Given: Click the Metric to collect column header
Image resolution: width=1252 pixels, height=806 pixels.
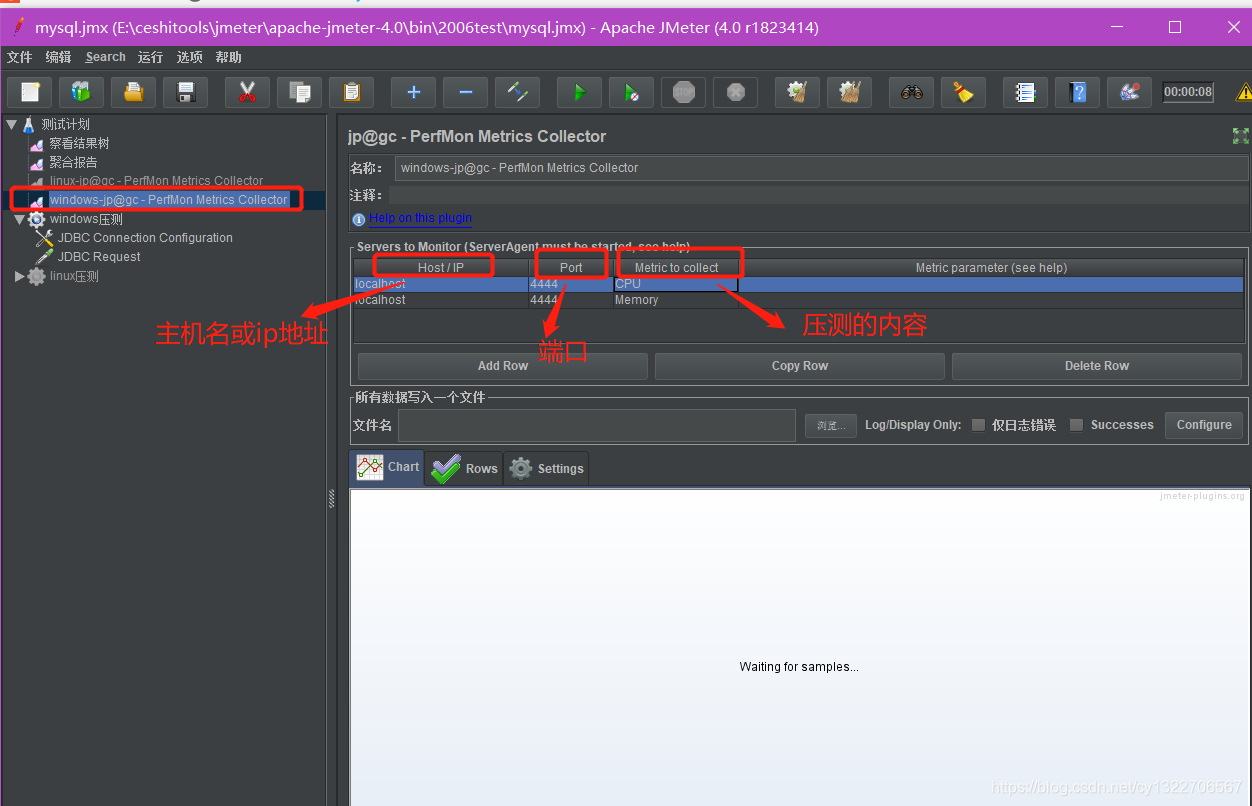Looking at the screenshot, I should point(676,267).
